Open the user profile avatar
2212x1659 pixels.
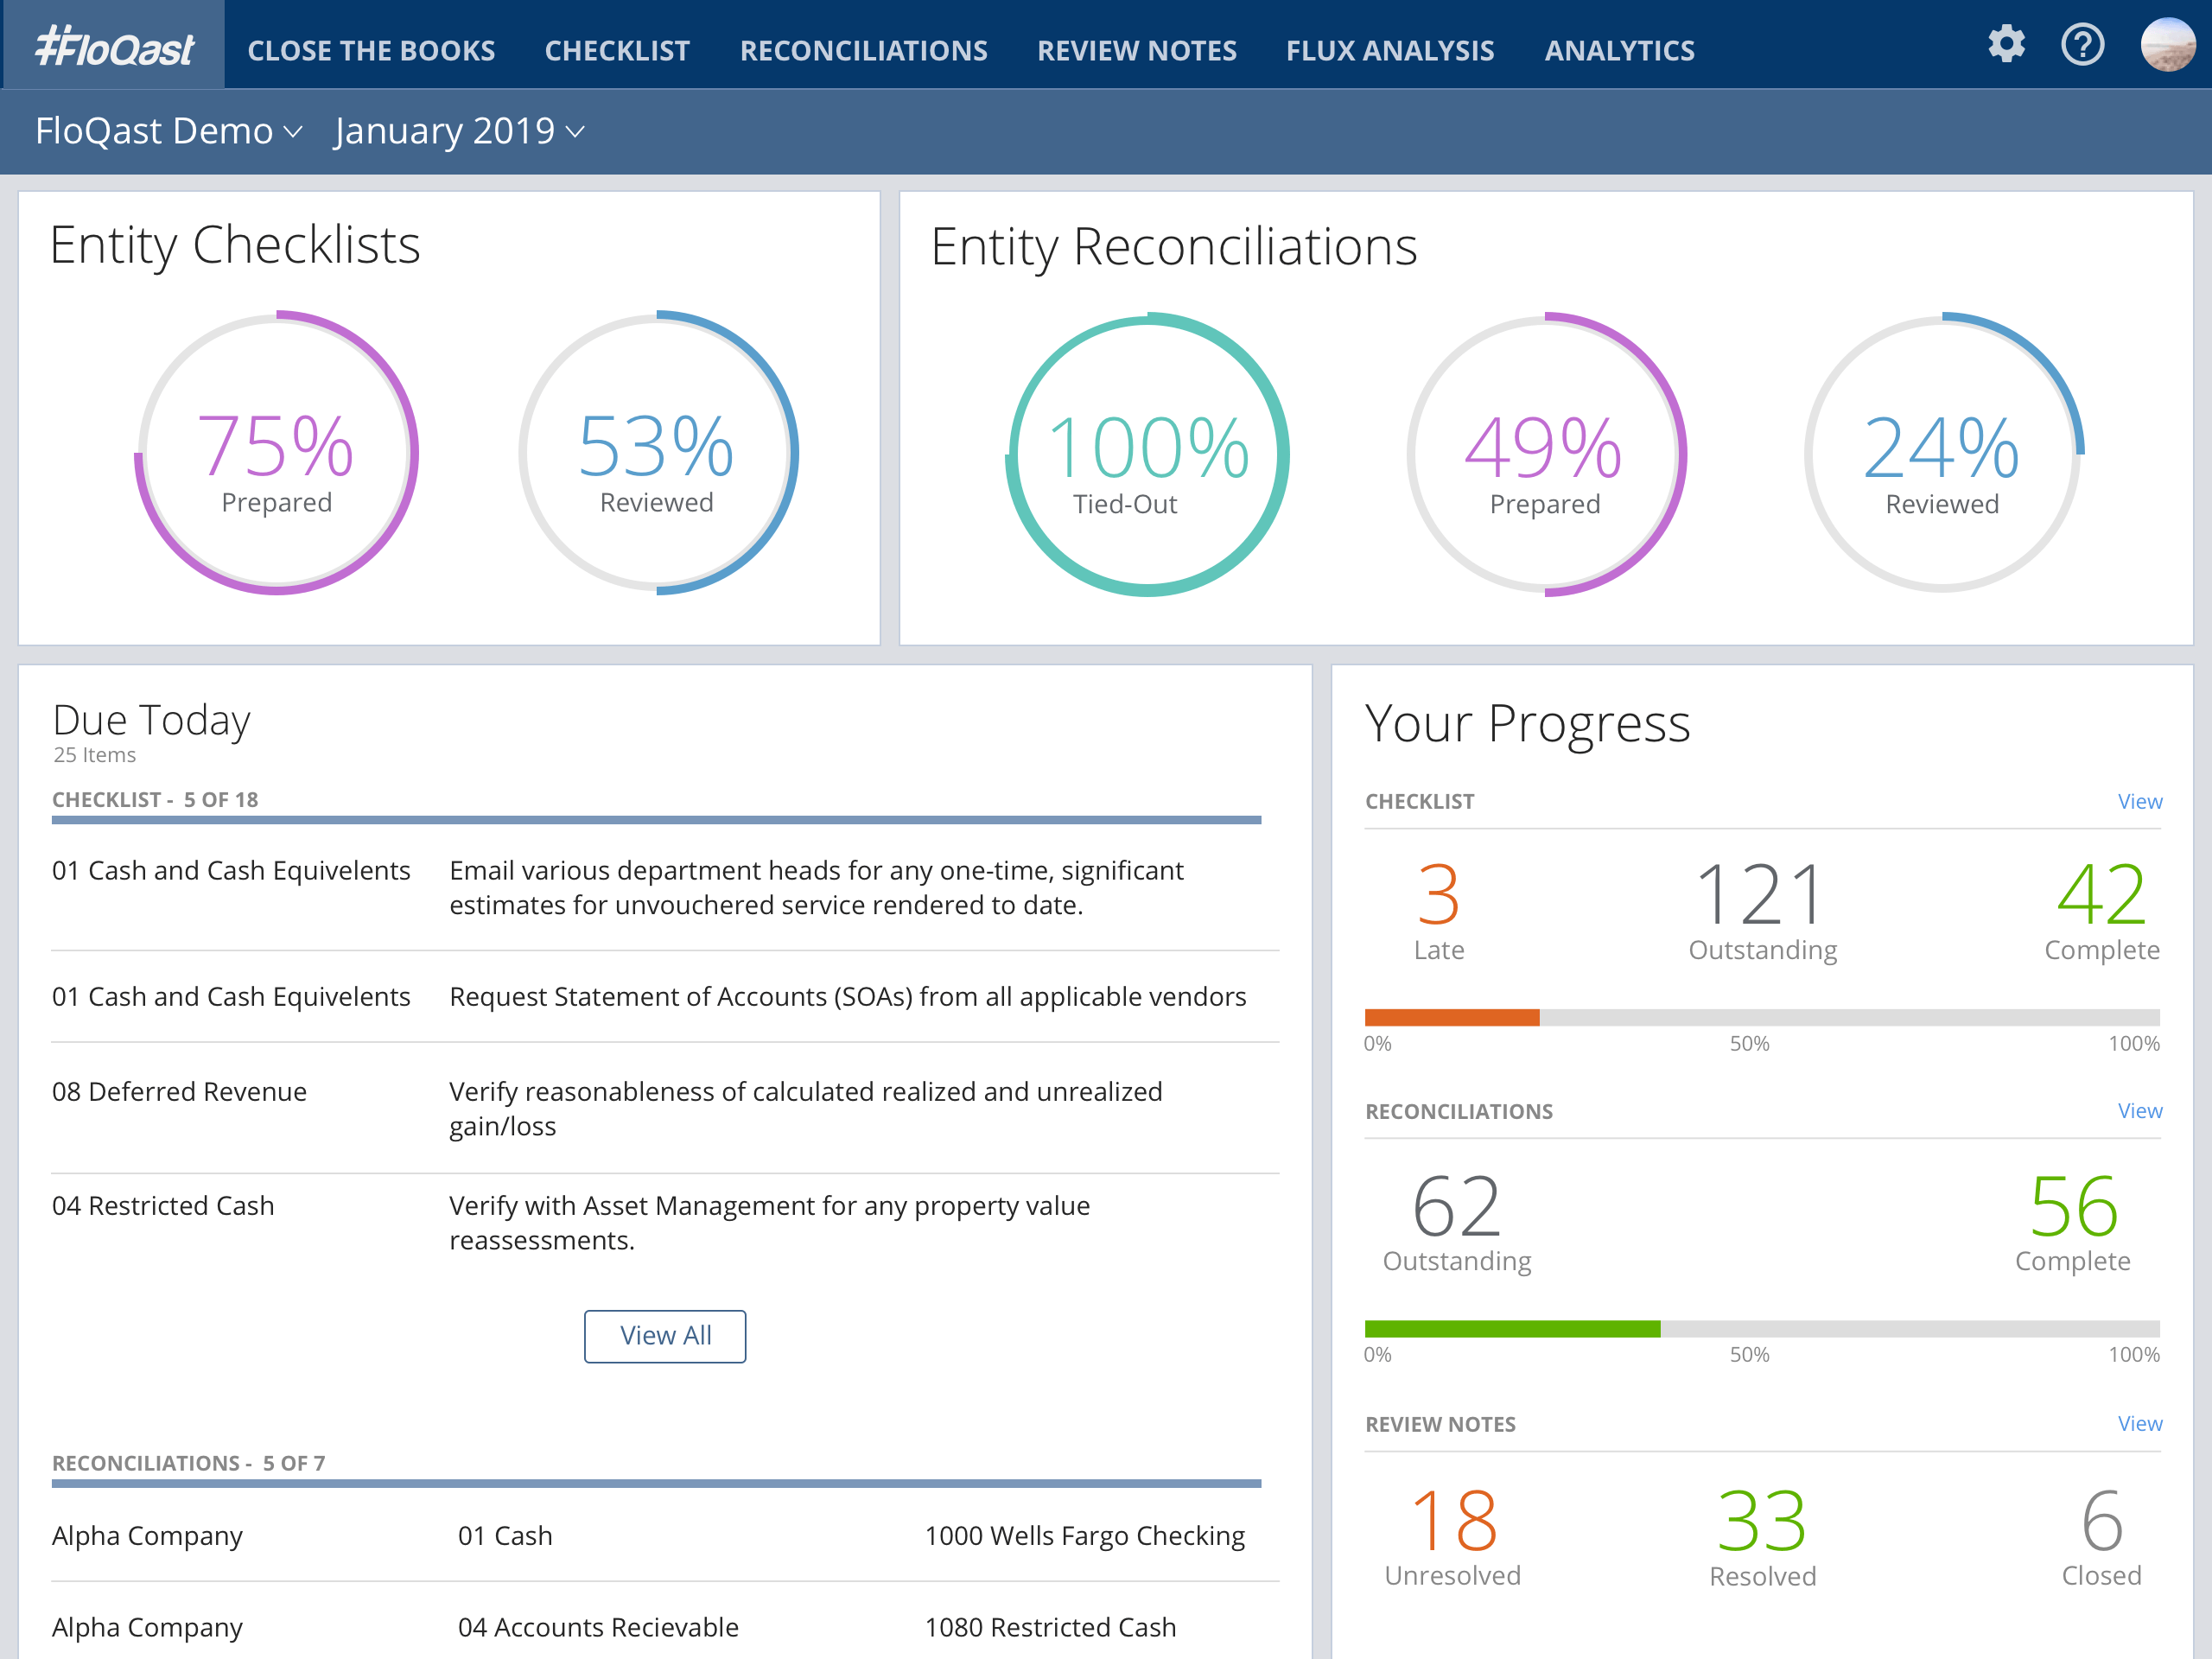[x=2167, y=45]
